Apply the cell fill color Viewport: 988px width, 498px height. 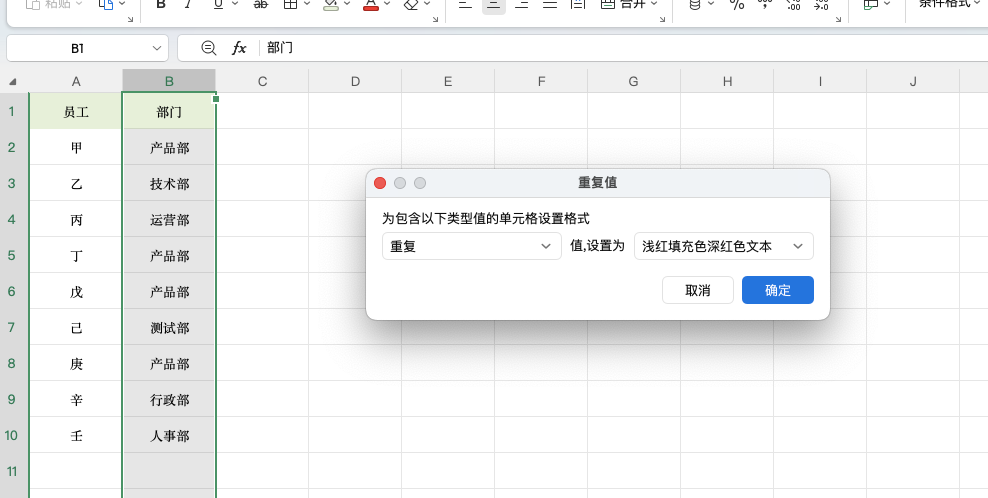point(330,4)
